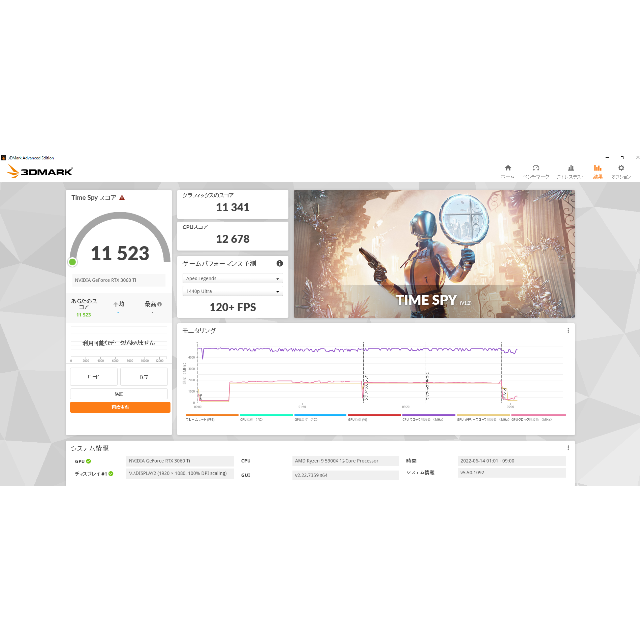Click the CPU score value 12 678

pyautogui.click(x=233, y=239)
